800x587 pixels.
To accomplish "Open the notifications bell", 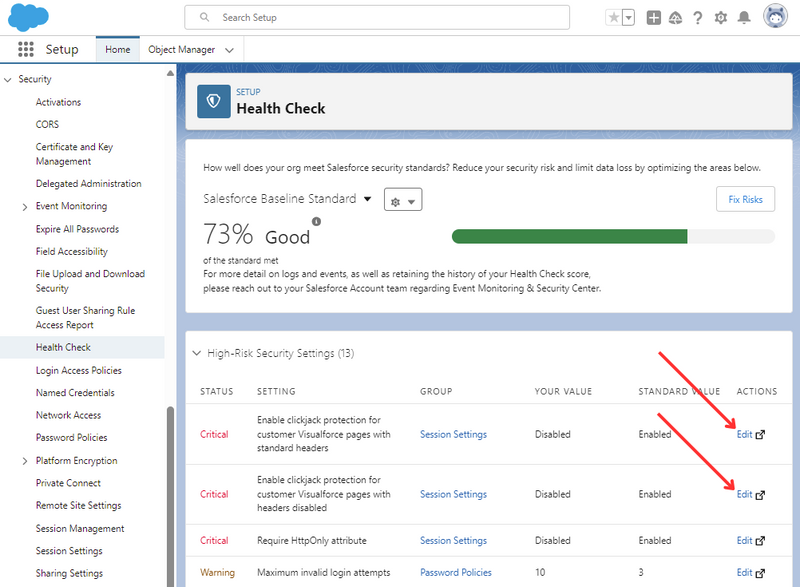I will click(x=744, y=18).
